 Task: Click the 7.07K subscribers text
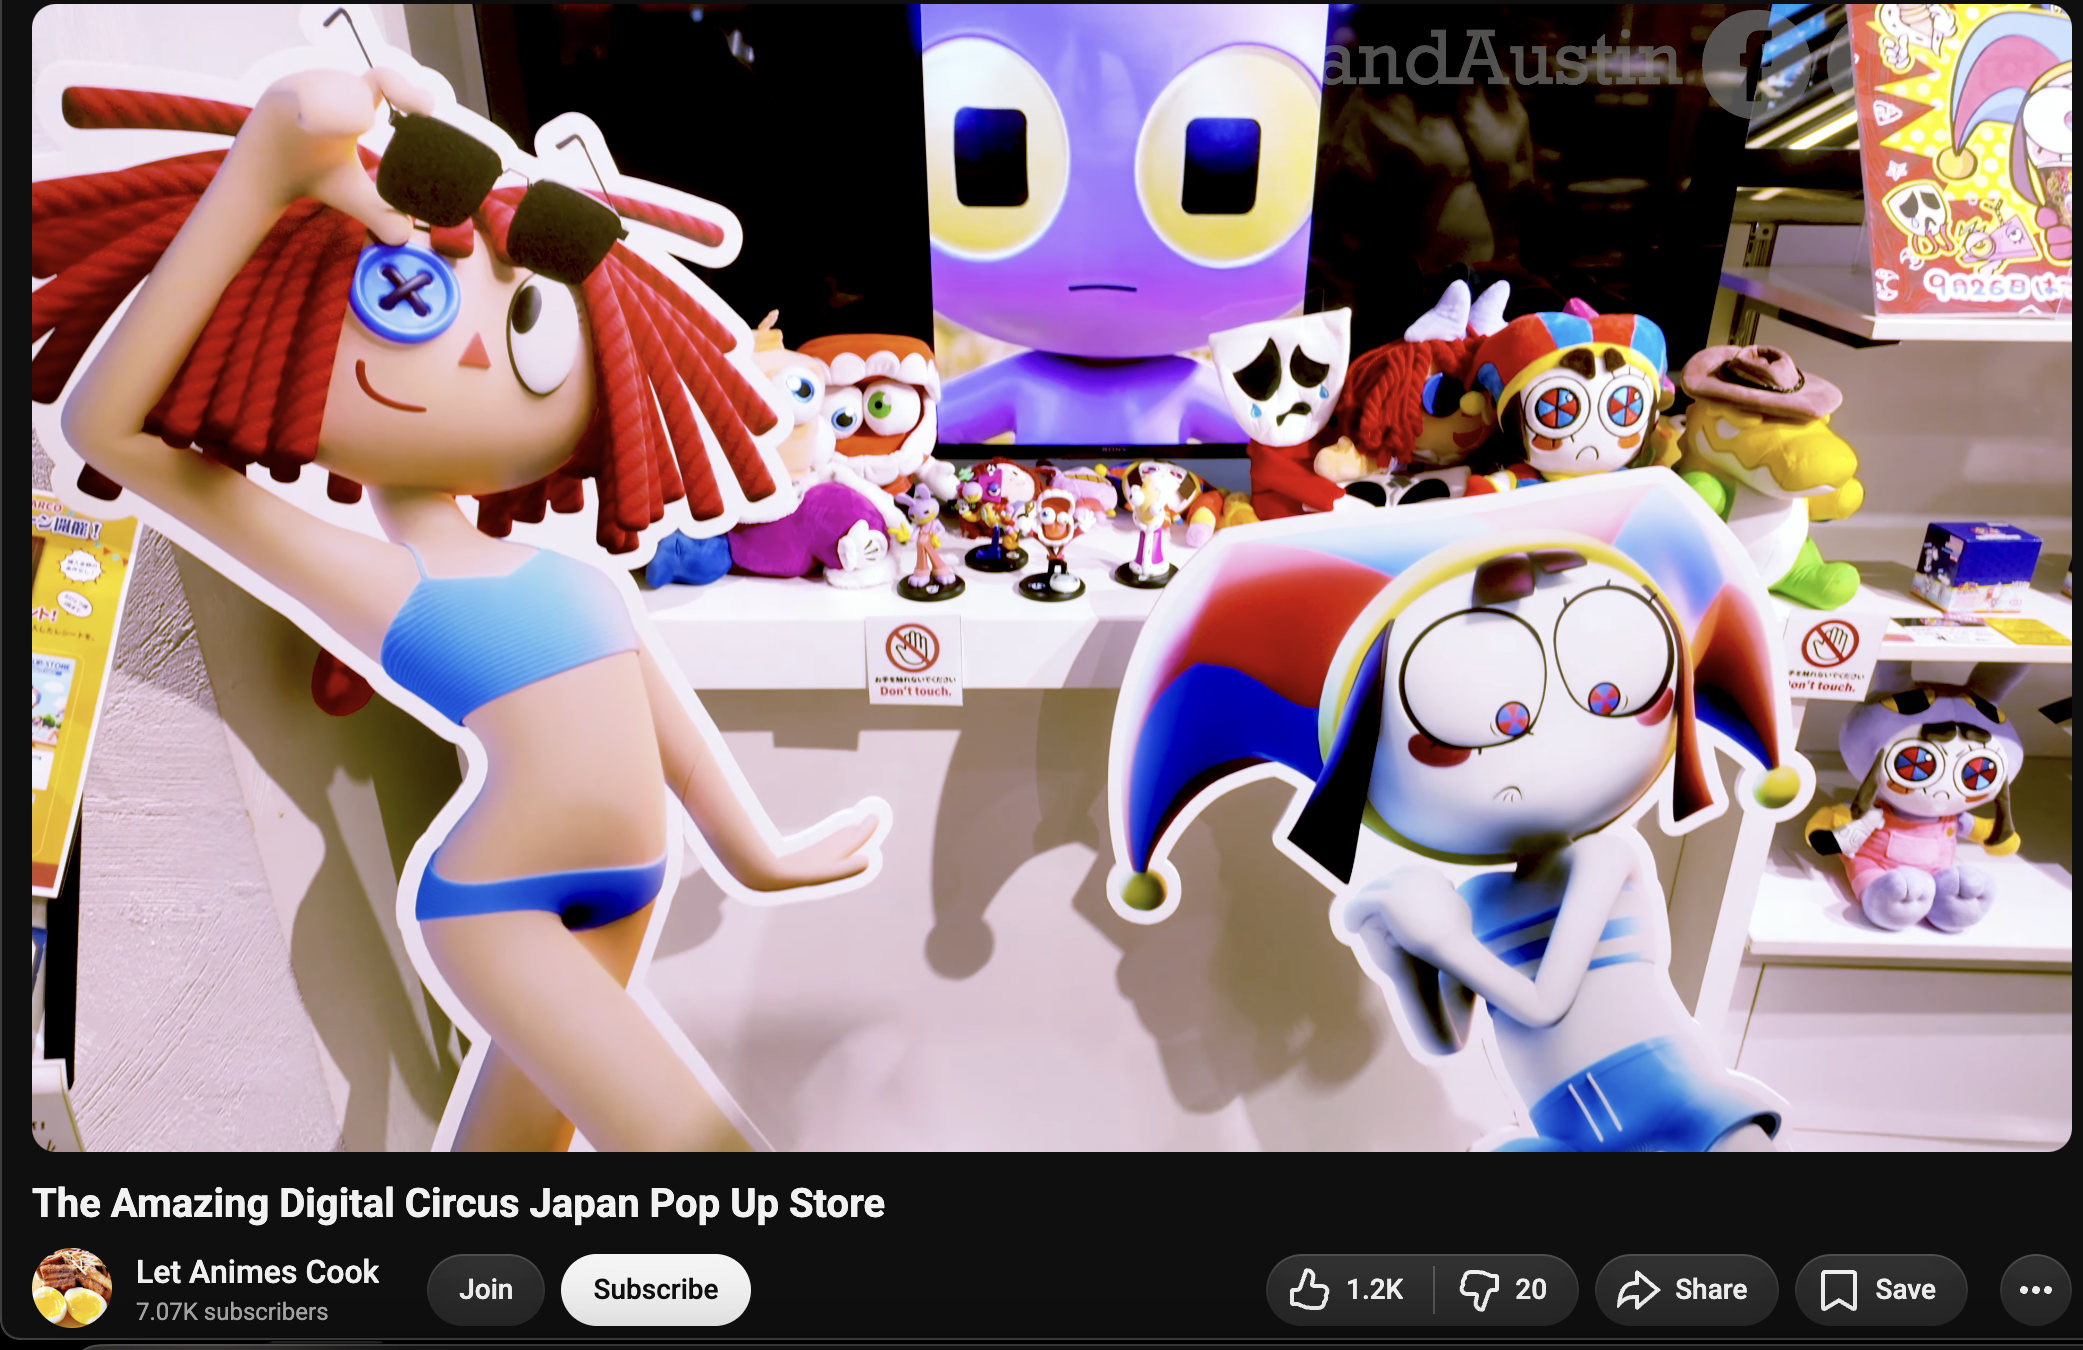point(232,1312)
